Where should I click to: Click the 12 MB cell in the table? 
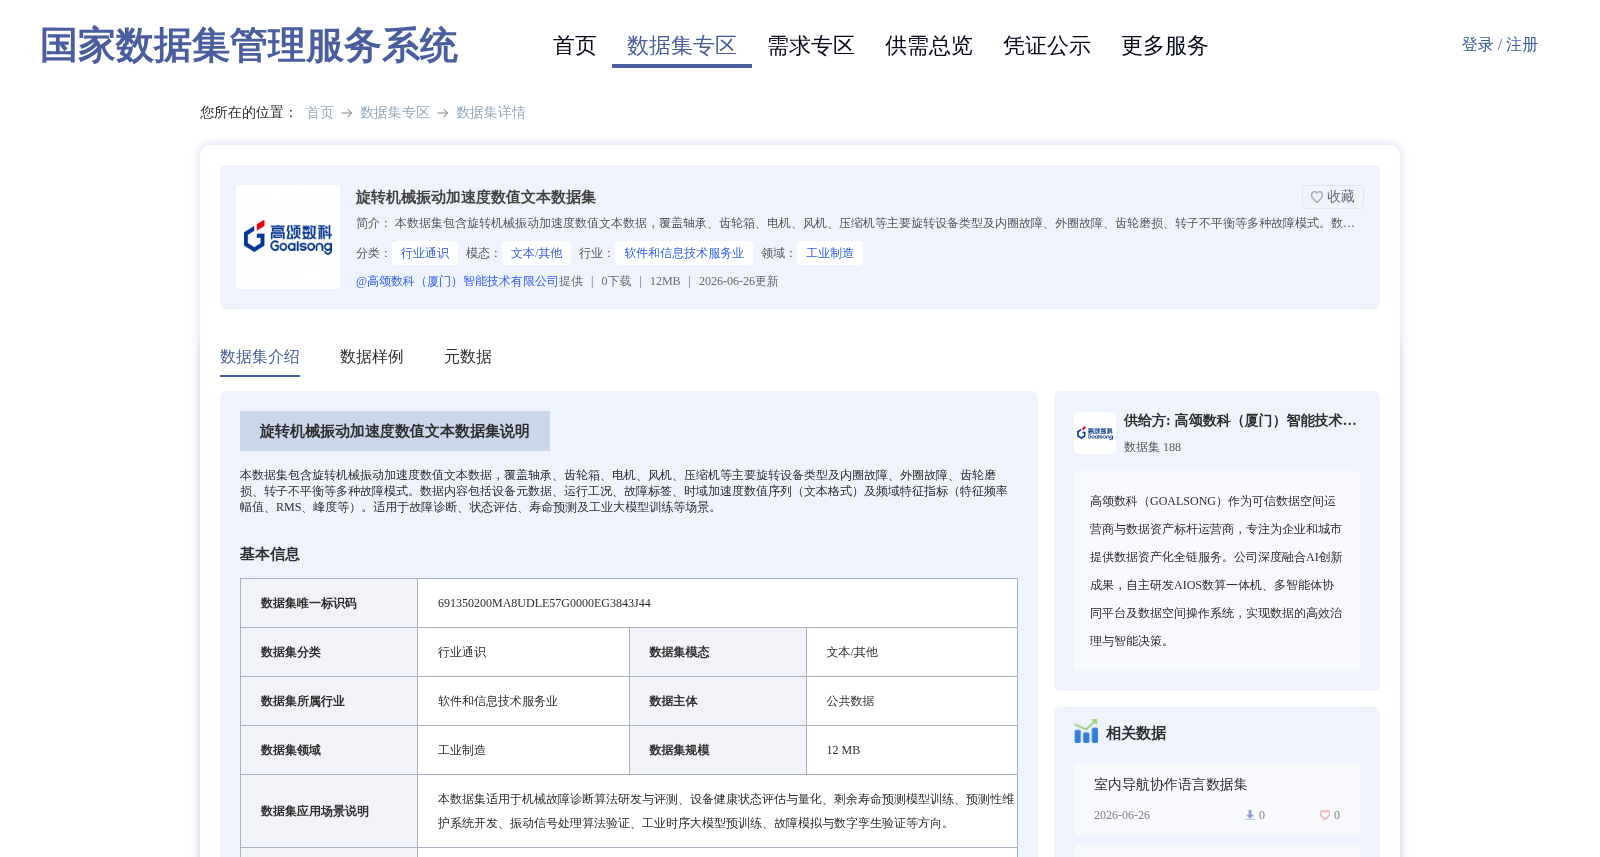point(843,750)
